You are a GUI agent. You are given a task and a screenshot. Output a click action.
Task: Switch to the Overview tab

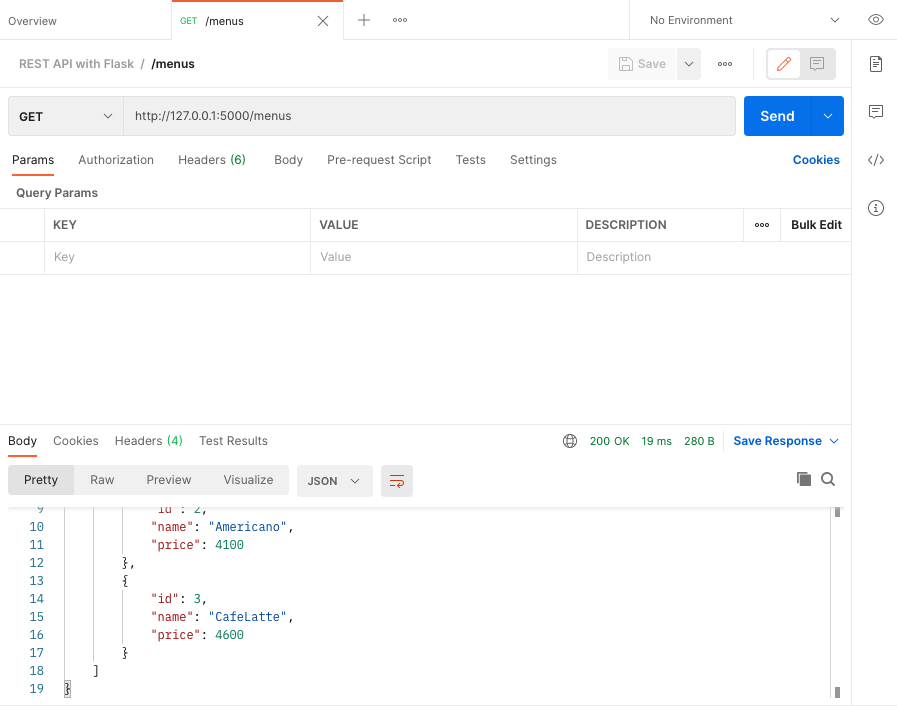point(32,21)
